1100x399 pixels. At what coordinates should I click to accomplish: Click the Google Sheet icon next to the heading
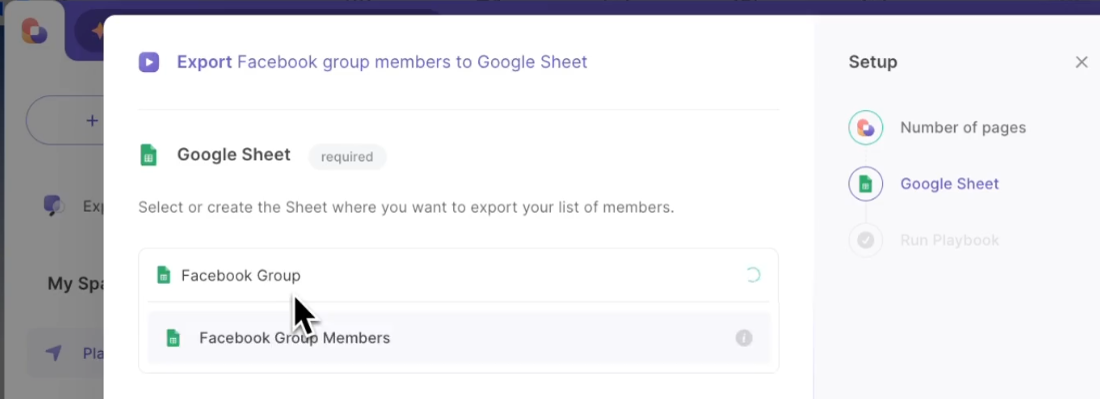pos(148,155)
